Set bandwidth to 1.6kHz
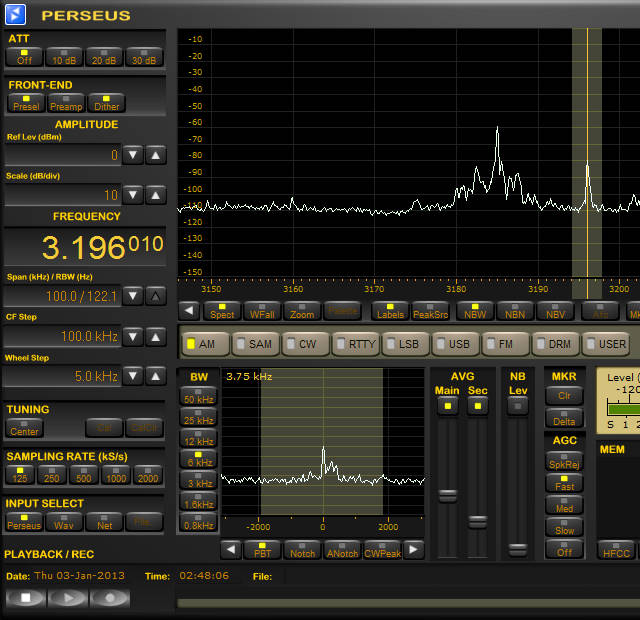Viewport: 640px width, 620px height. (x=198, y=501)
